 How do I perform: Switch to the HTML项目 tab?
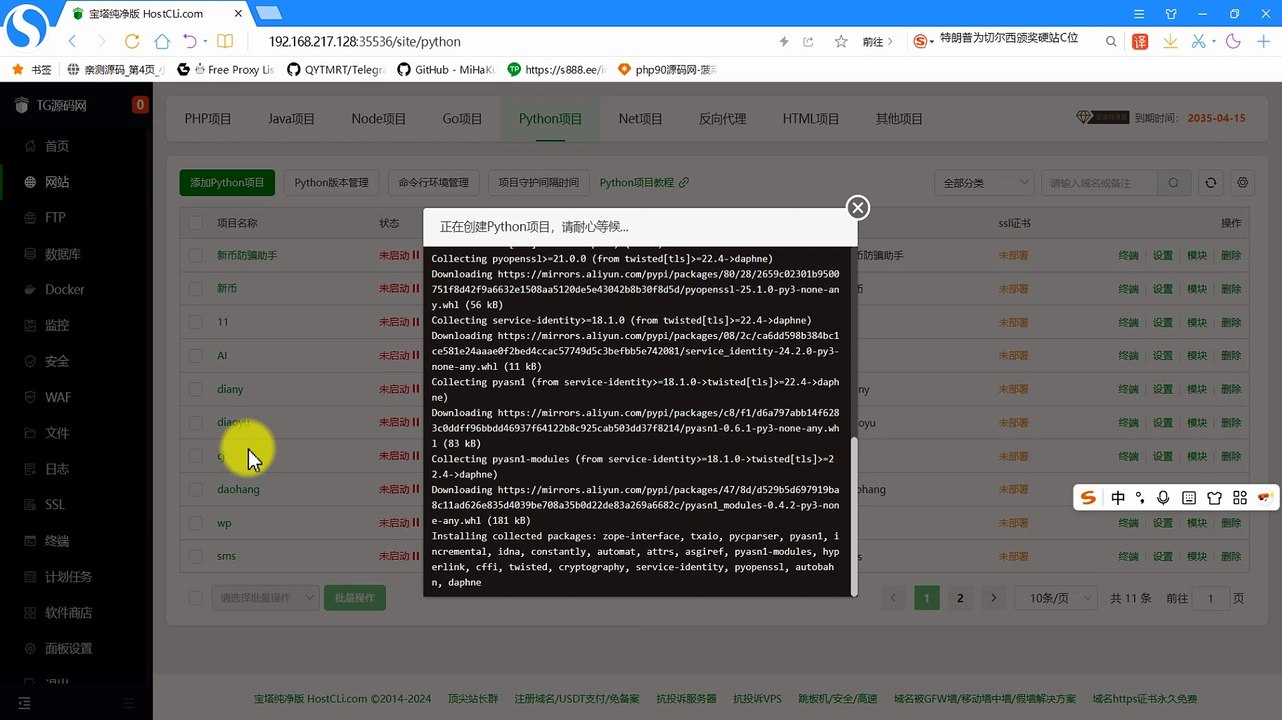pyautogui.click(x=811, y=119)
